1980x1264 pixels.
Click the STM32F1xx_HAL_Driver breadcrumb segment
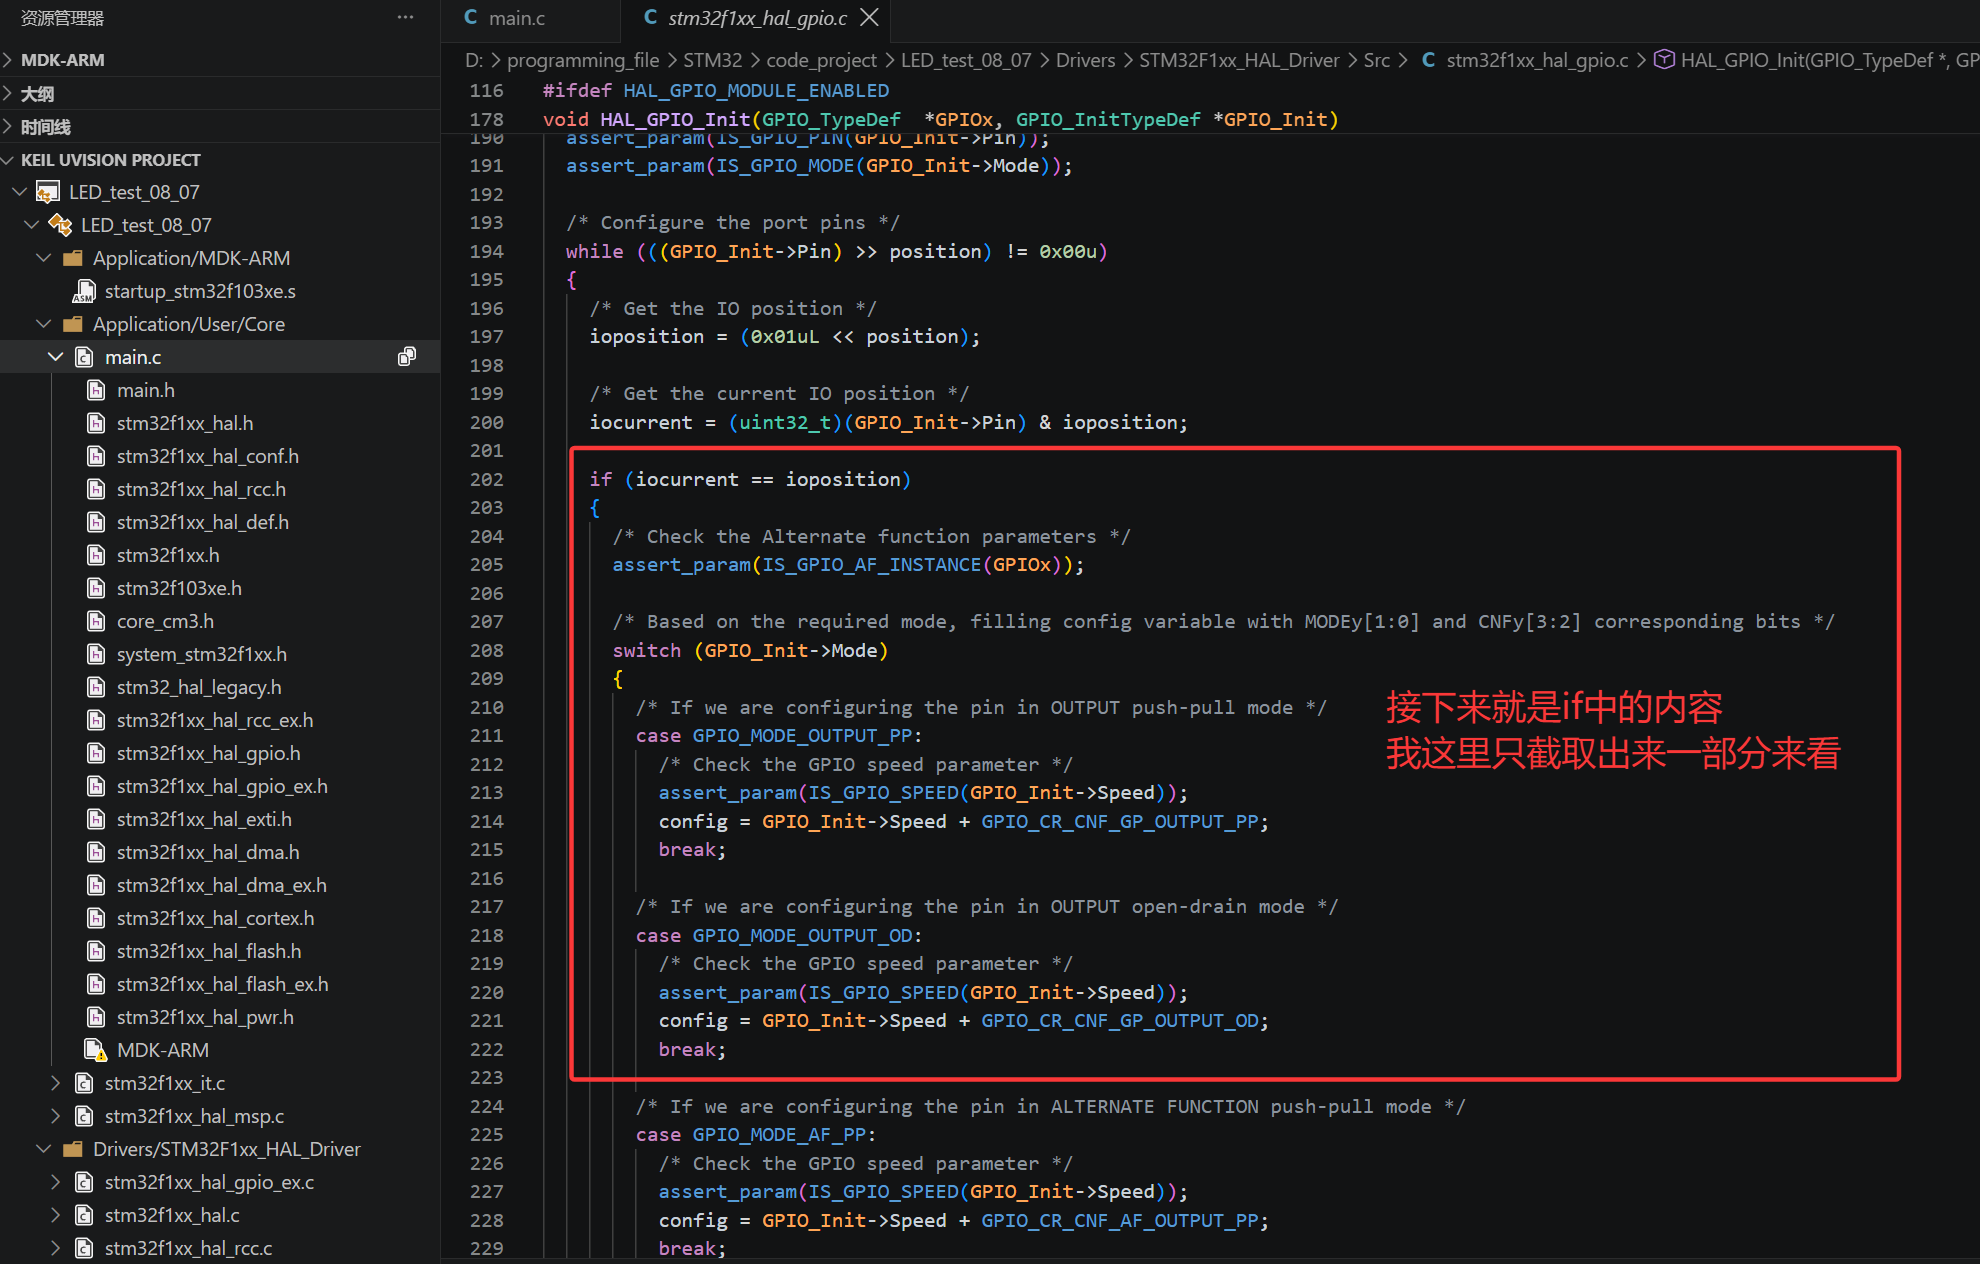tap(1239, 60)
